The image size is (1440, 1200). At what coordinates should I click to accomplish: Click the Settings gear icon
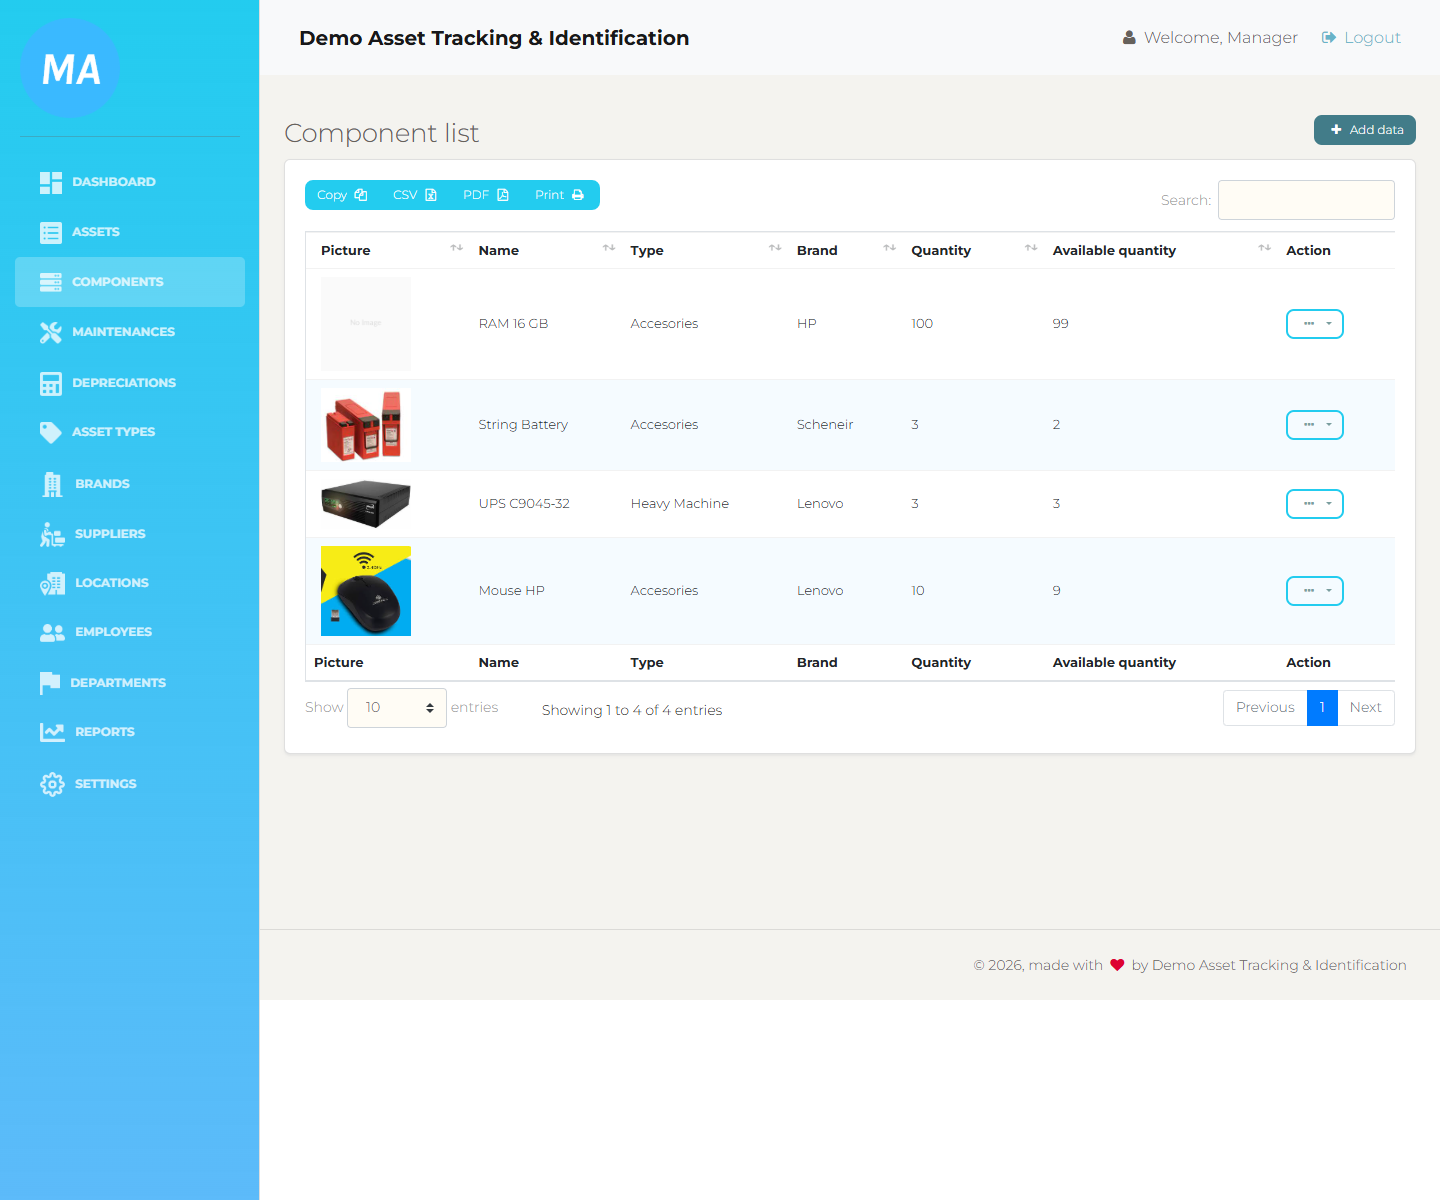point(52,784)
